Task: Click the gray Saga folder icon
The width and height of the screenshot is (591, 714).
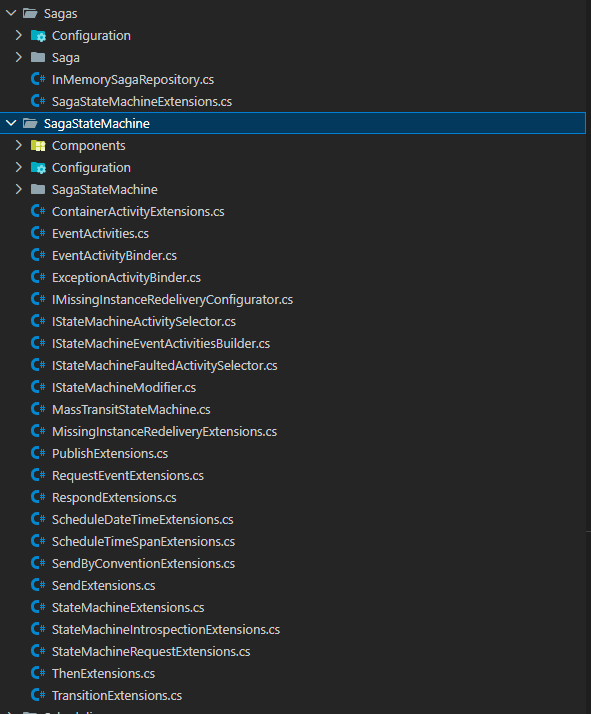Action: coord(38,57)
